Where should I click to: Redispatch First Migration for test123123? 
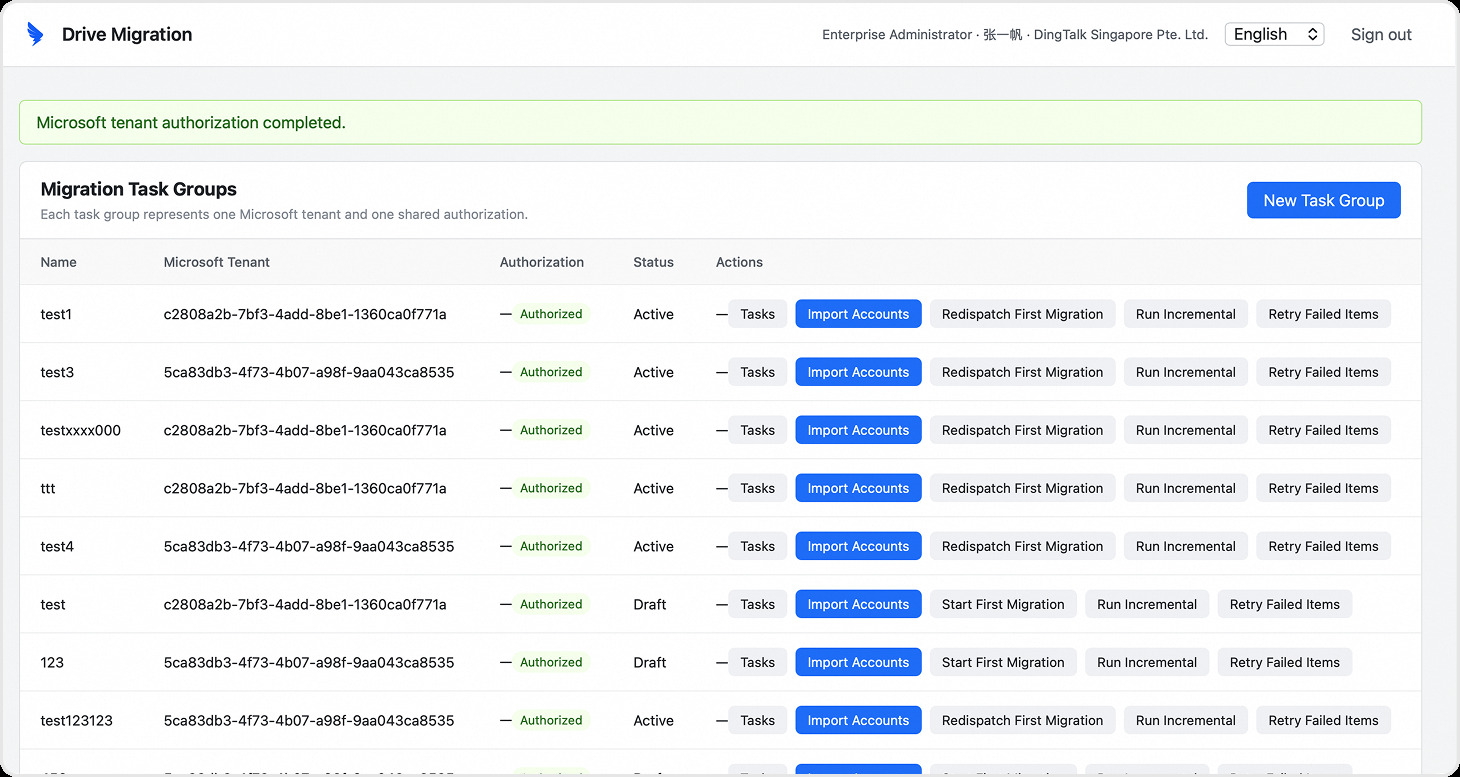click(1022, 720)
